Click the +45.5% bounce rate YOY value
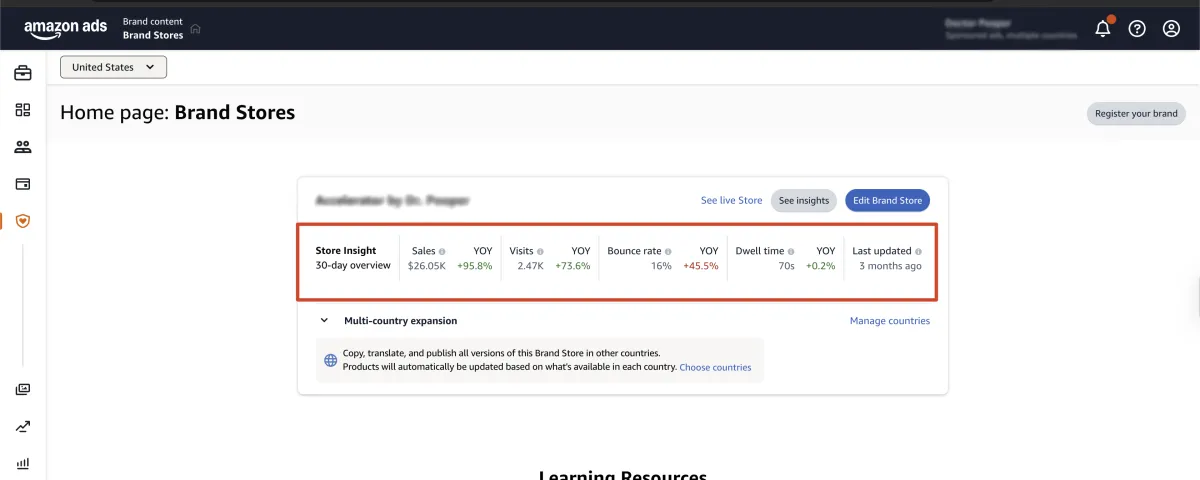Viewport: 1200px width, 480px height. (701, 266)
